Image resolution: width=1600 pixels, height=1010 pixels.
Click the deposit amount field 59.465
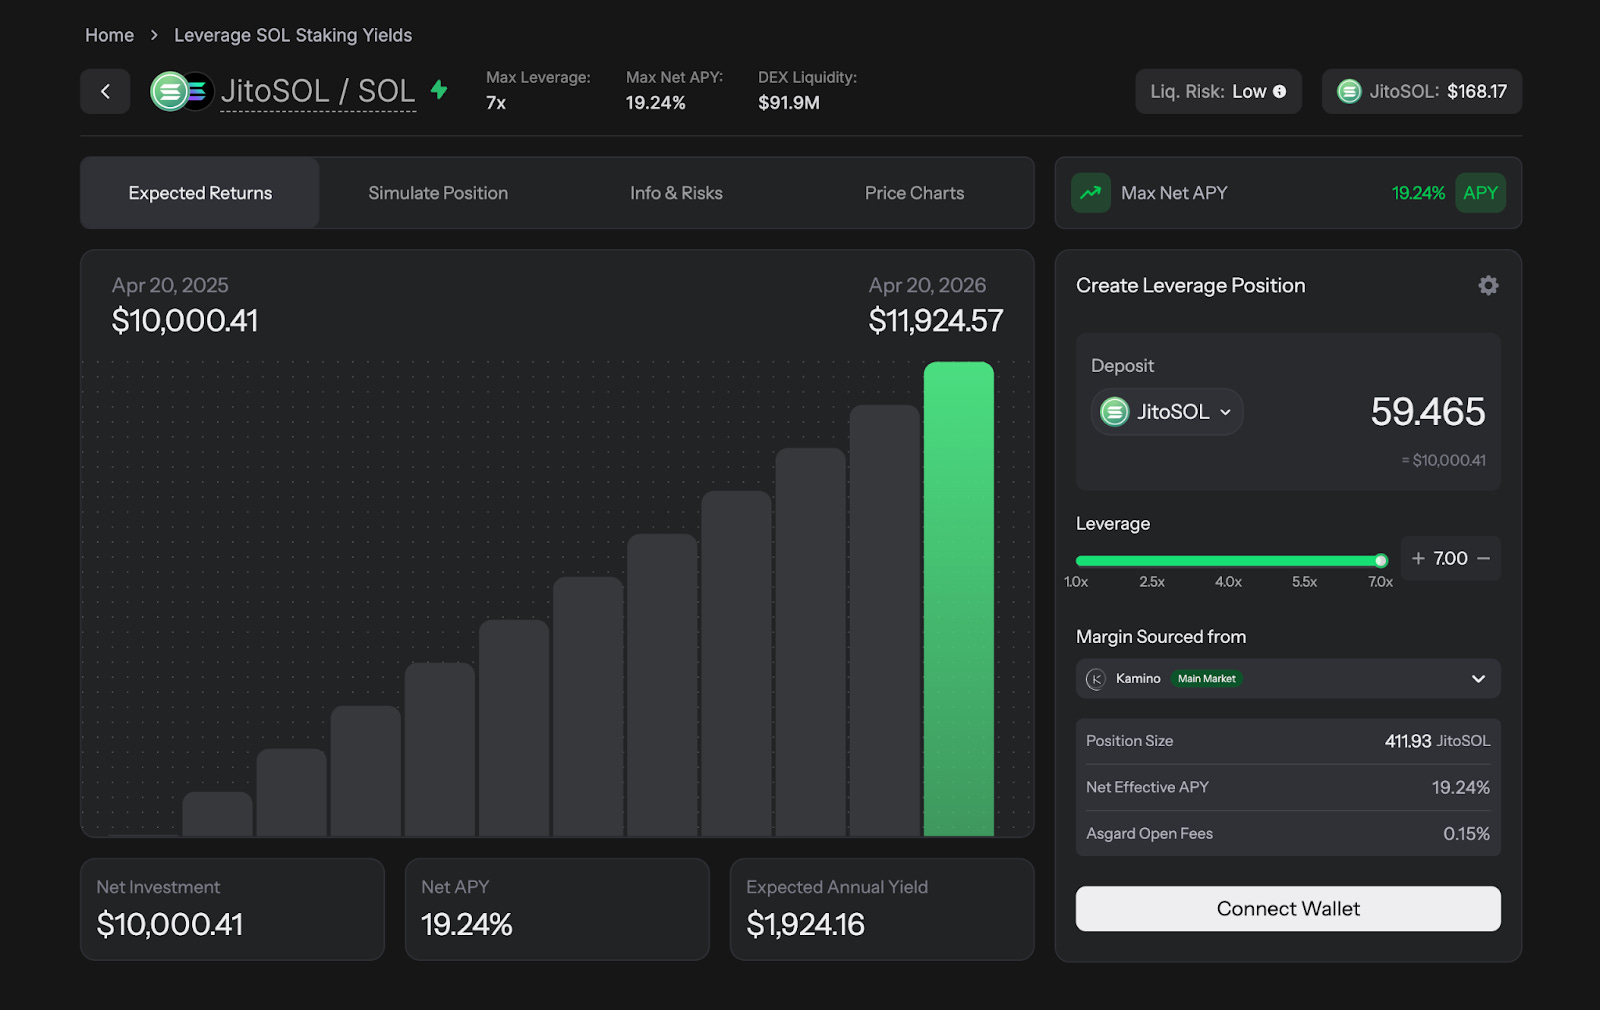point(1428,412)
